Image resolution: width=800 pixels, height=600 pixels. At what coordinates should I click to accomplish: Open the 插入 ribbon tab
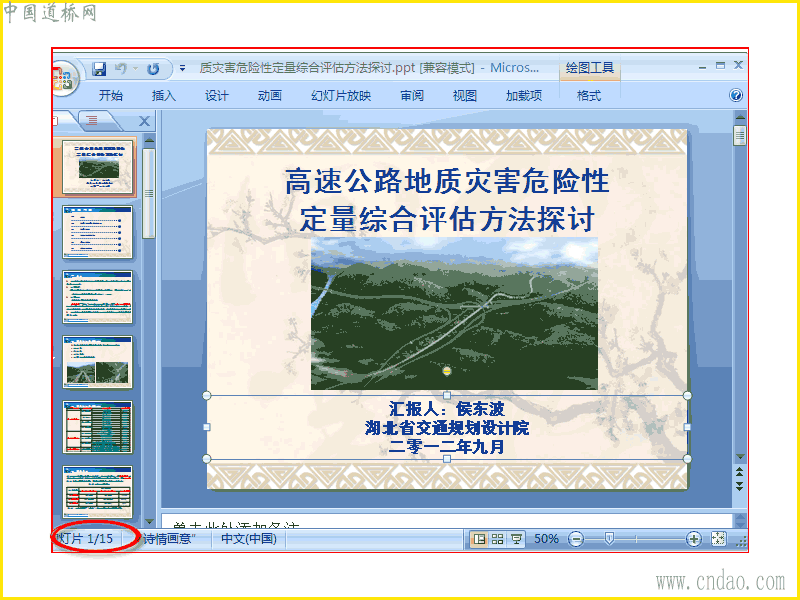164,96
